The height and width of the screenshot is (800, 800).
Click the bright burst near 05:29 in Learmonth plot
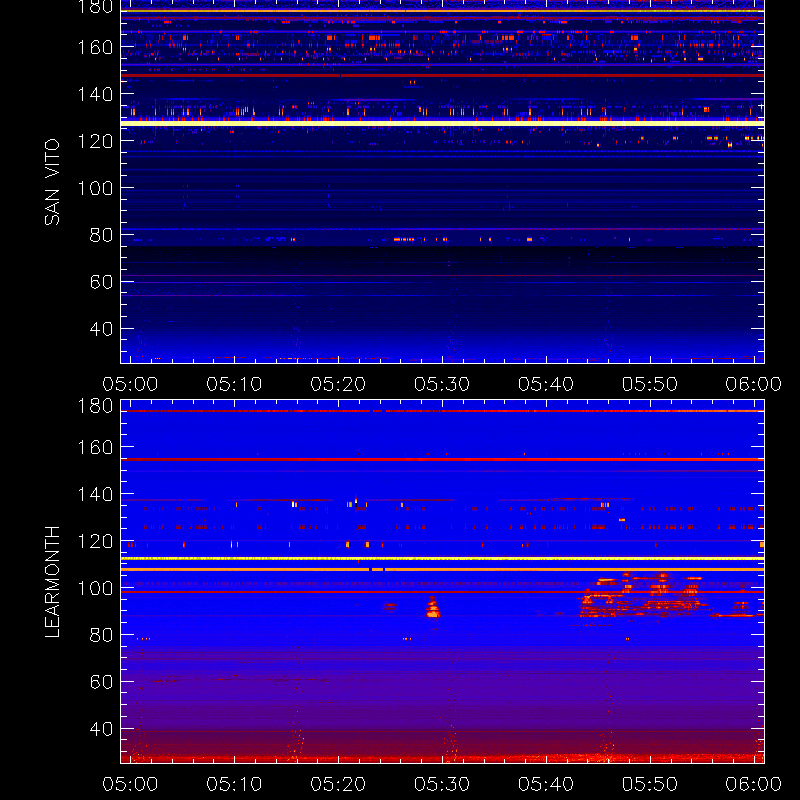433,607
